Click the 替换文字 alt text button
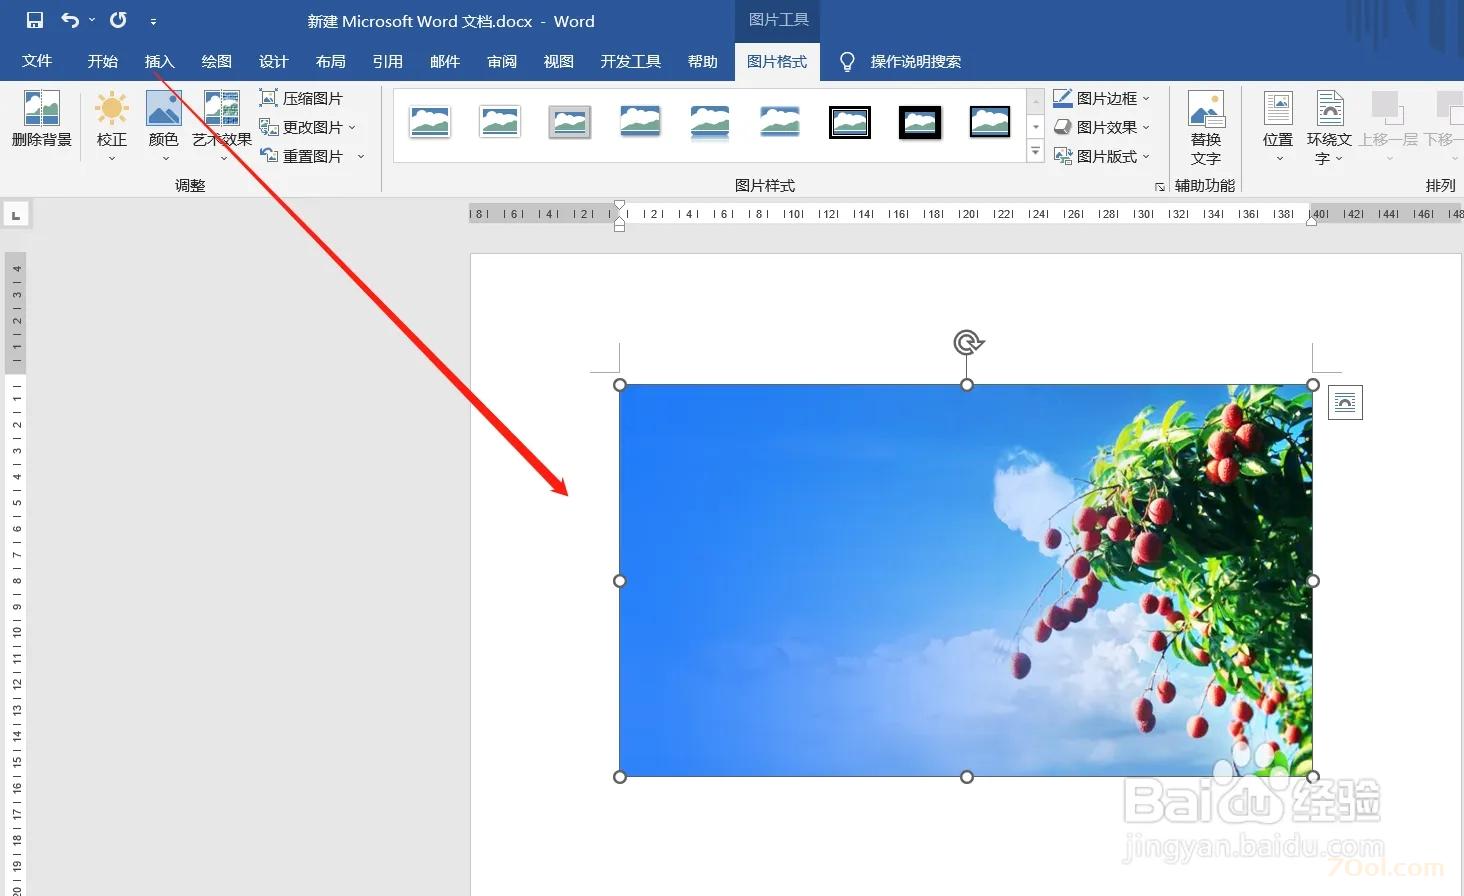 coord(1206,128)
